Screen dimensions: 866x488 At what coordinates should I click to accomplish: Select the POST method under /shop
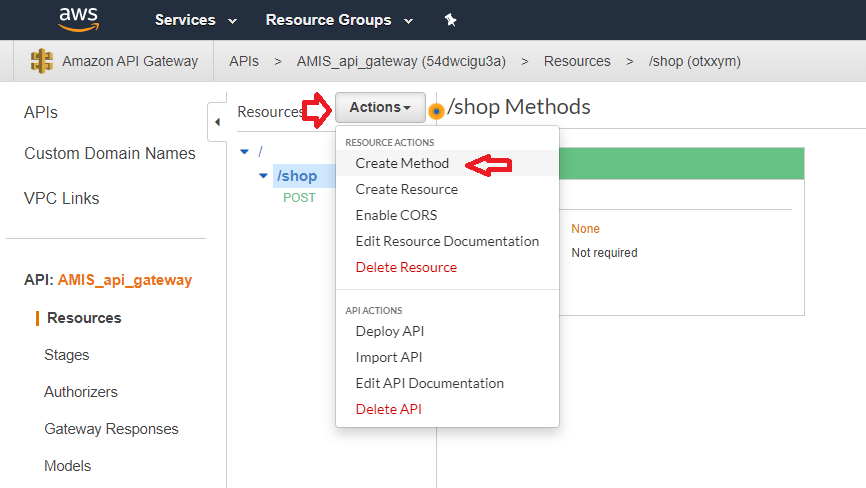(x=299, y=197)
